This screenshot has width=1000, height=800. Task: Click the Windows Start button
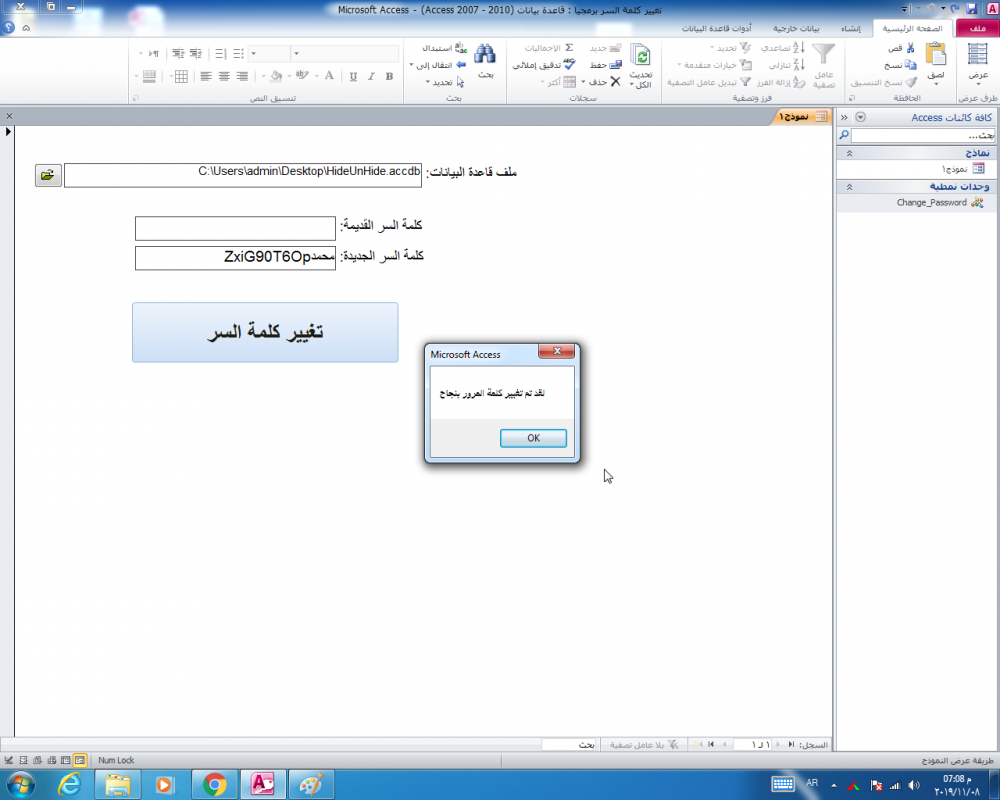point(20,784)
